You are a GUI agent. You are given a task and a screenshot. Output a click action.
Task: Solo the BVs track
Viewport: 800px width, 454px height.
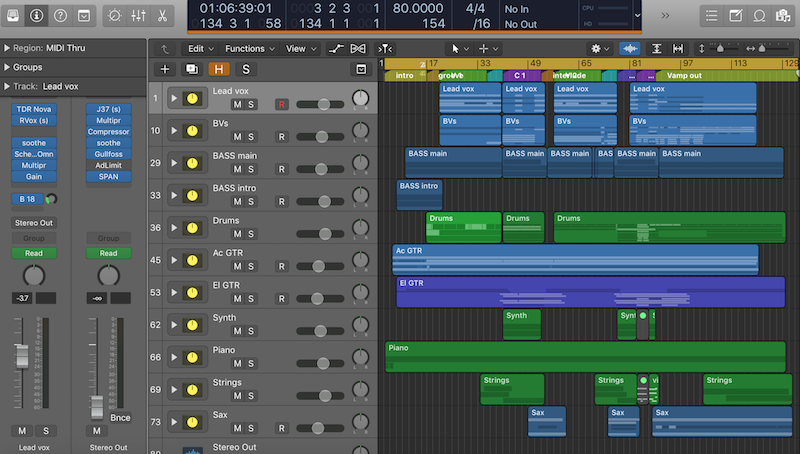point(251,137)
